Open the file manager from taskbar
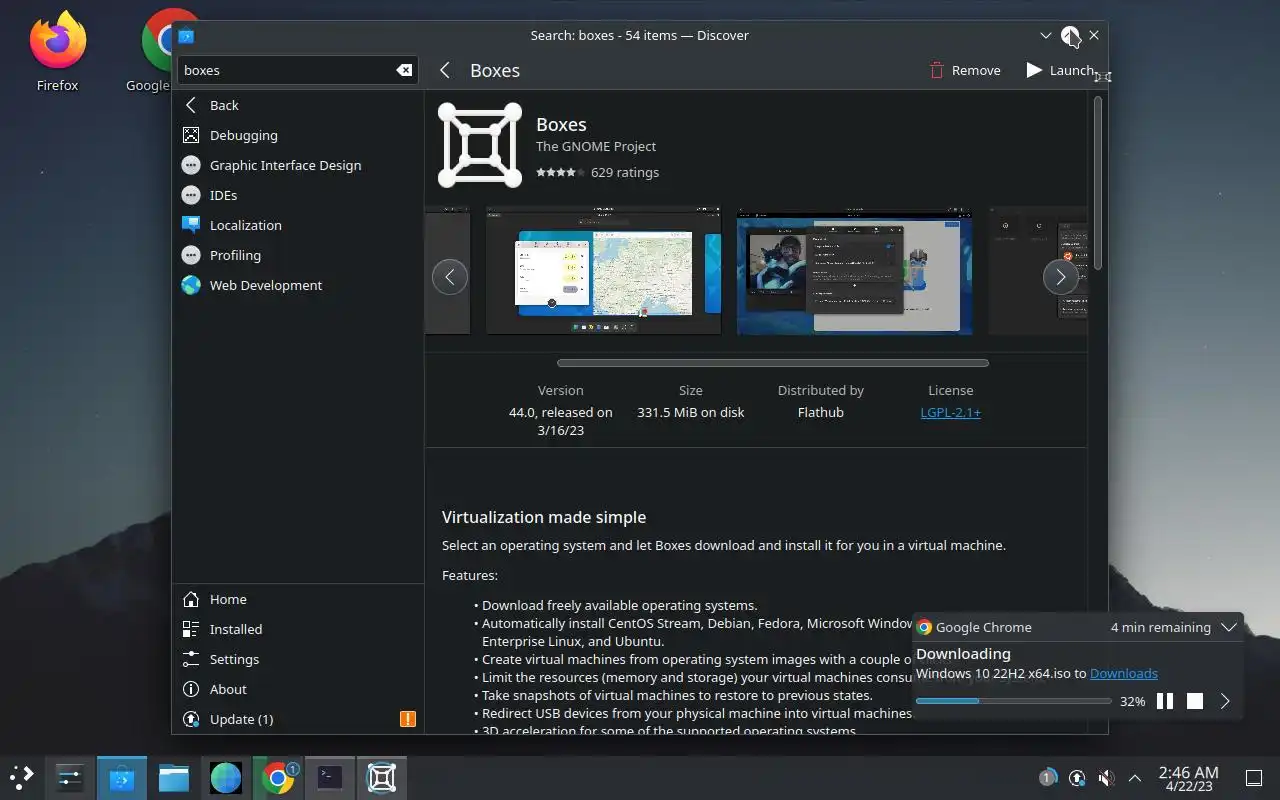The image size is (1280, 800). pyautogui.click(x=174, y=777)
